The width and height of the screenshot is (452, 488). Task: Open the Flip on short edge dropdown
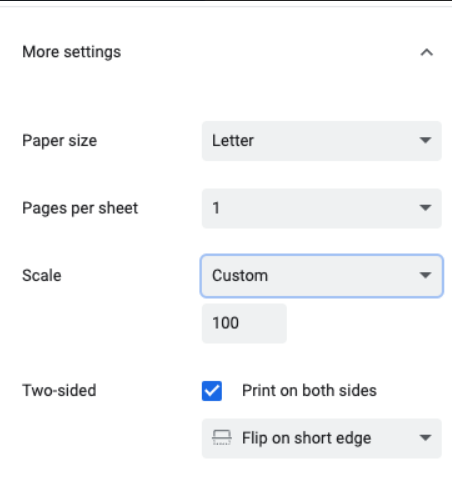(x=322, y=438)
